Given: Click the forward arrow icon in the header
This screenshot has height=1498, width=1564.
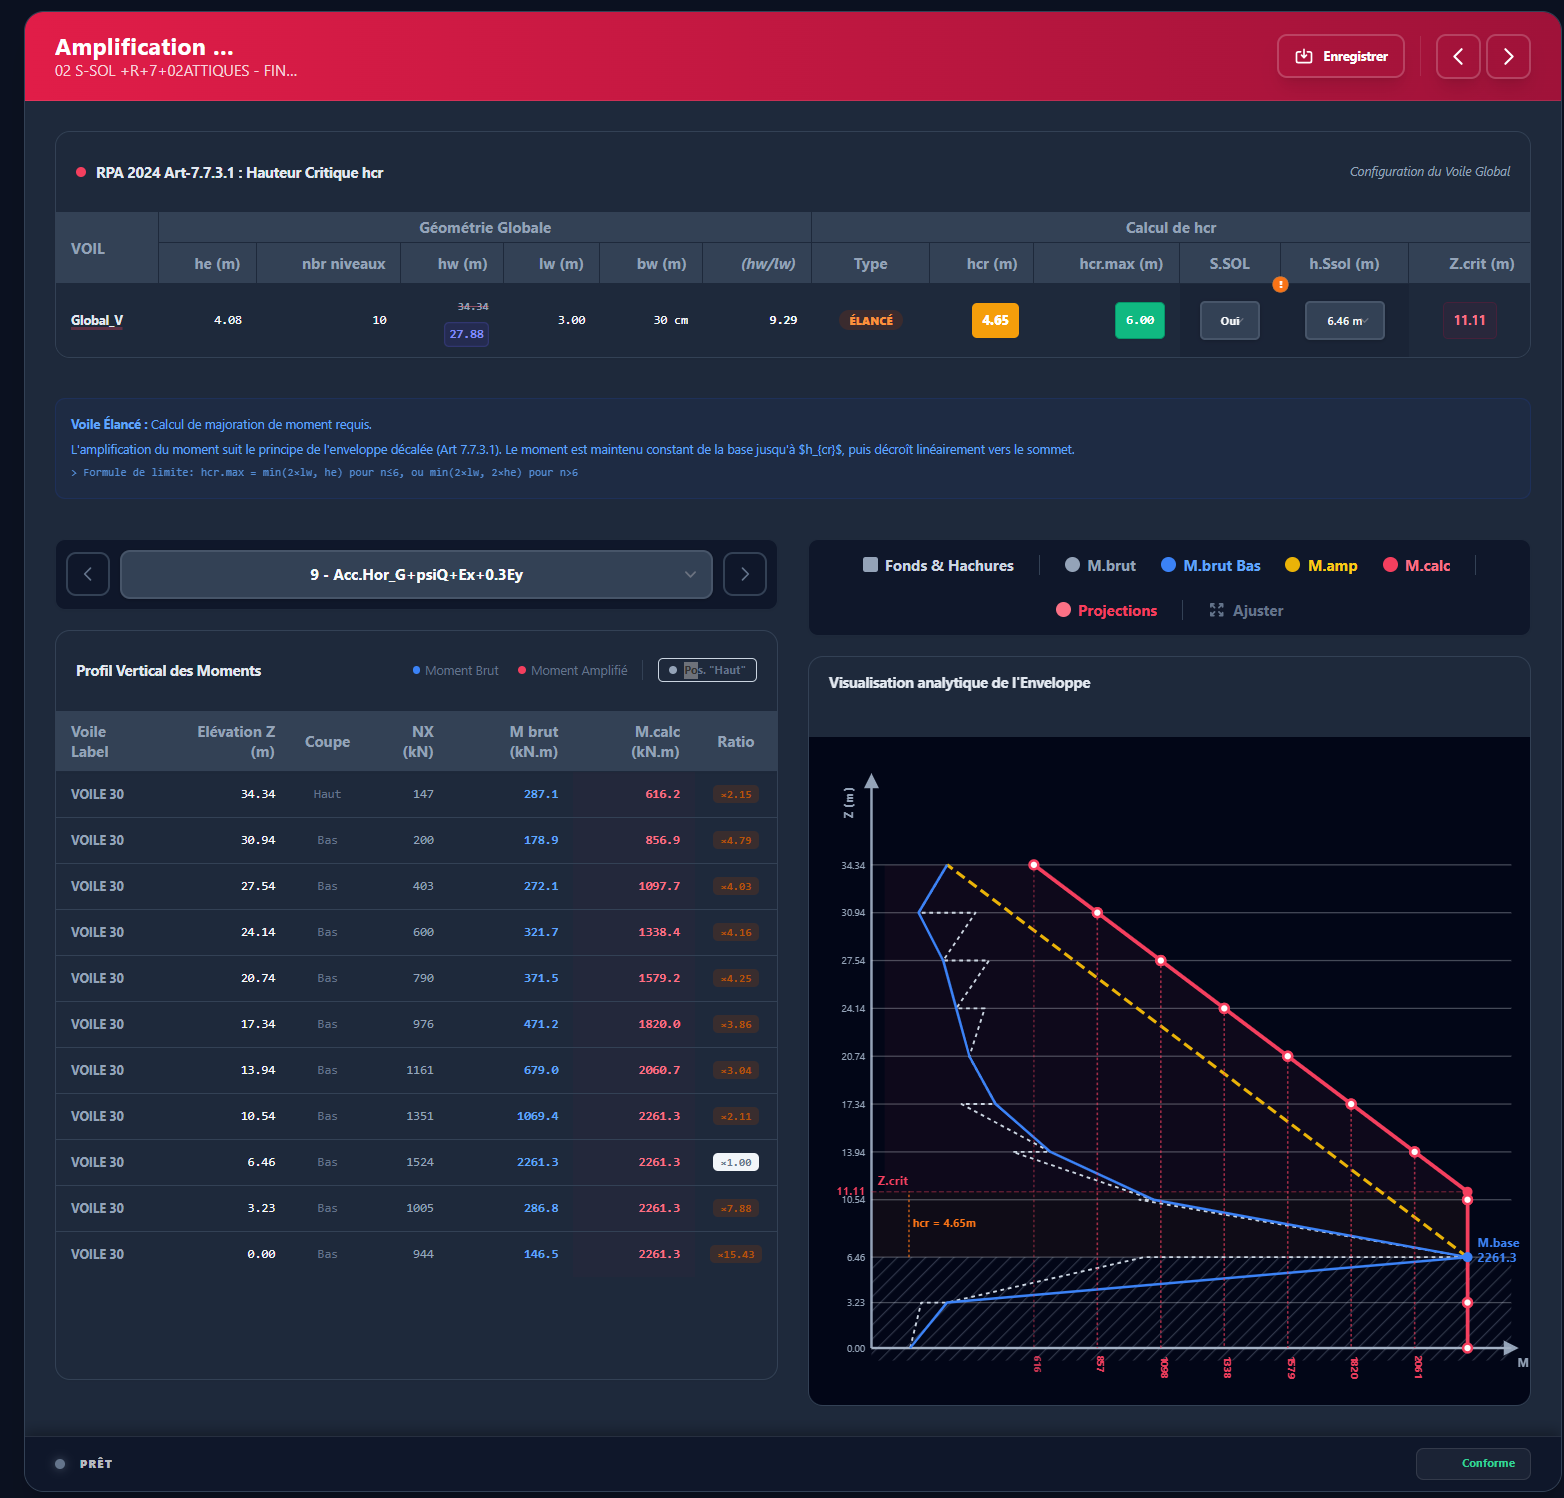Looking at the screenshot, I should point(1508,56).
